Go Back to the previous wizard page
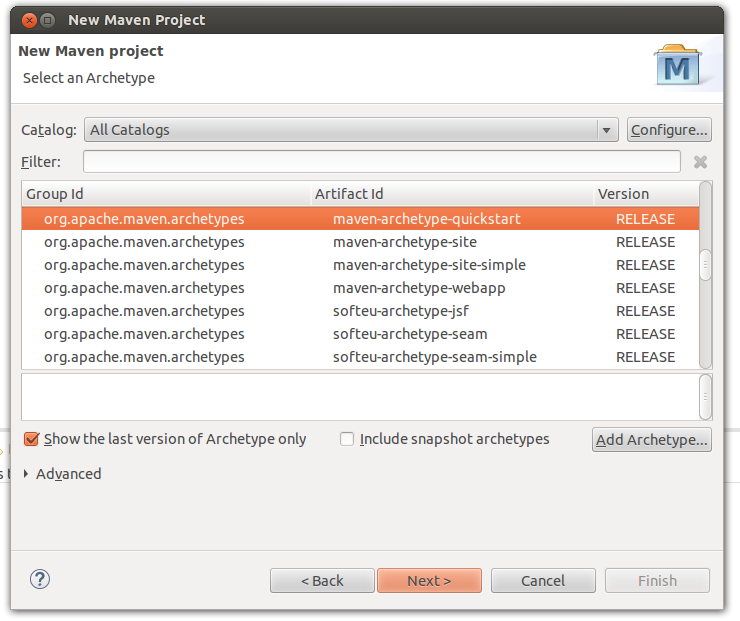 322,581
